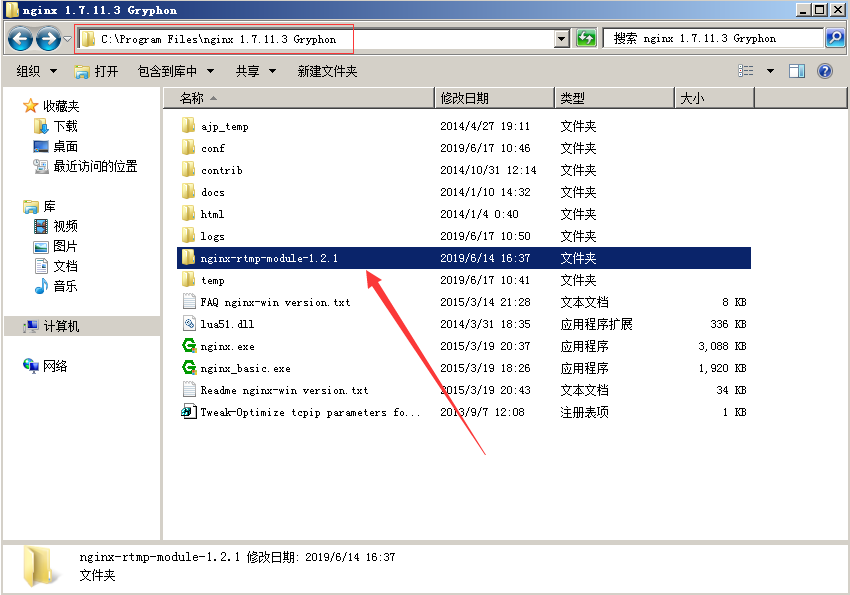Click the nginx.exe file name
Screen dimensions: 850x595
[x=227, y=346]
